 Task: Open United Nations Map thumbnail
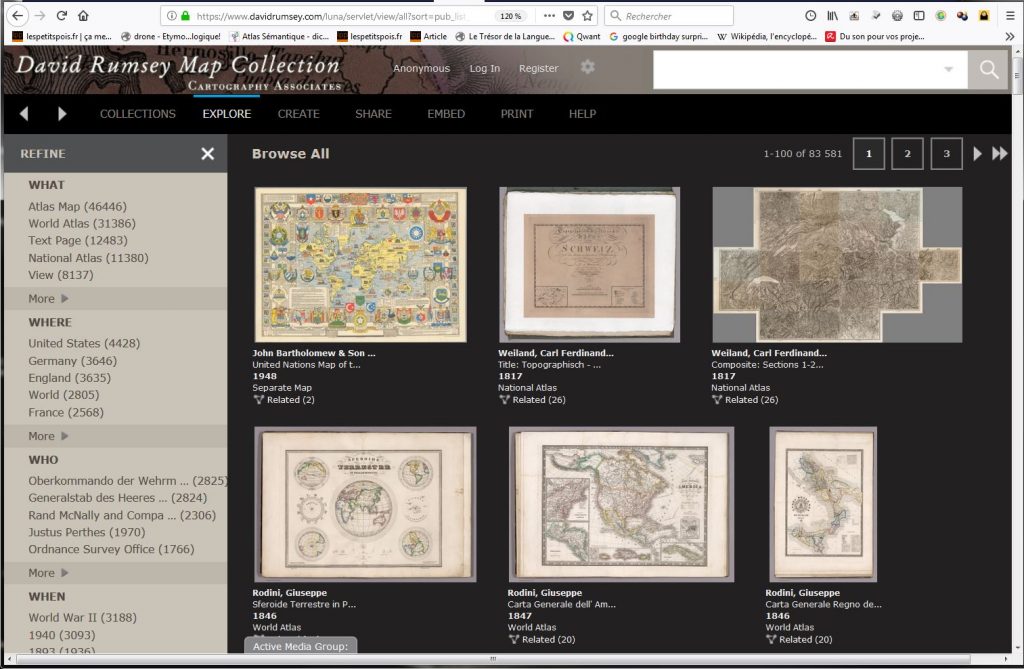pyautogui.click(x=360, y=264)
